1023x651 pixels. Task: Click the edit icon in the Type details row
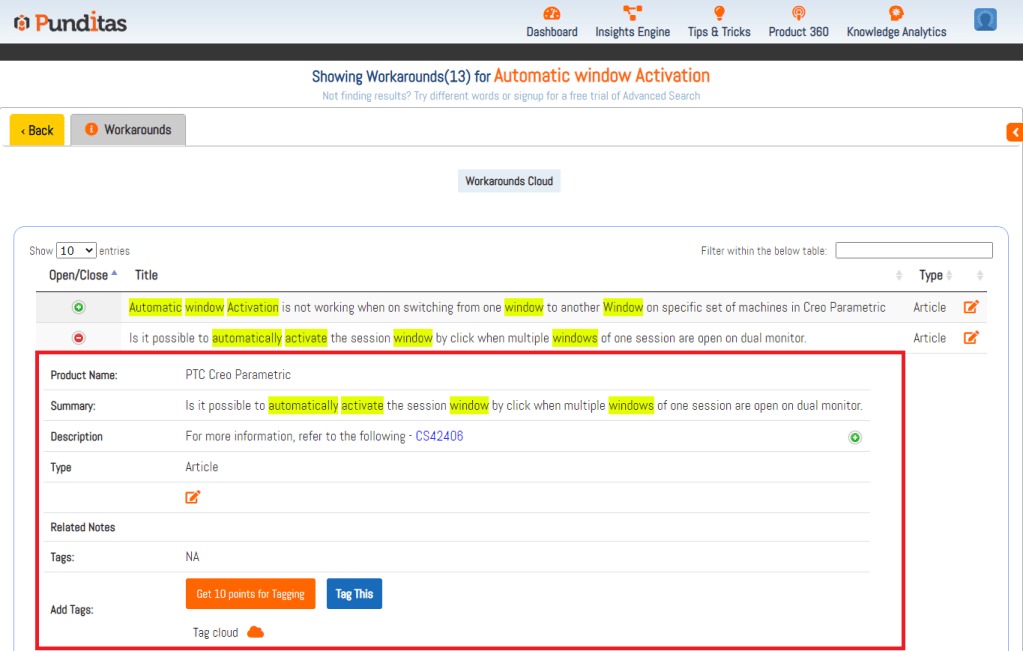[193, 497]
